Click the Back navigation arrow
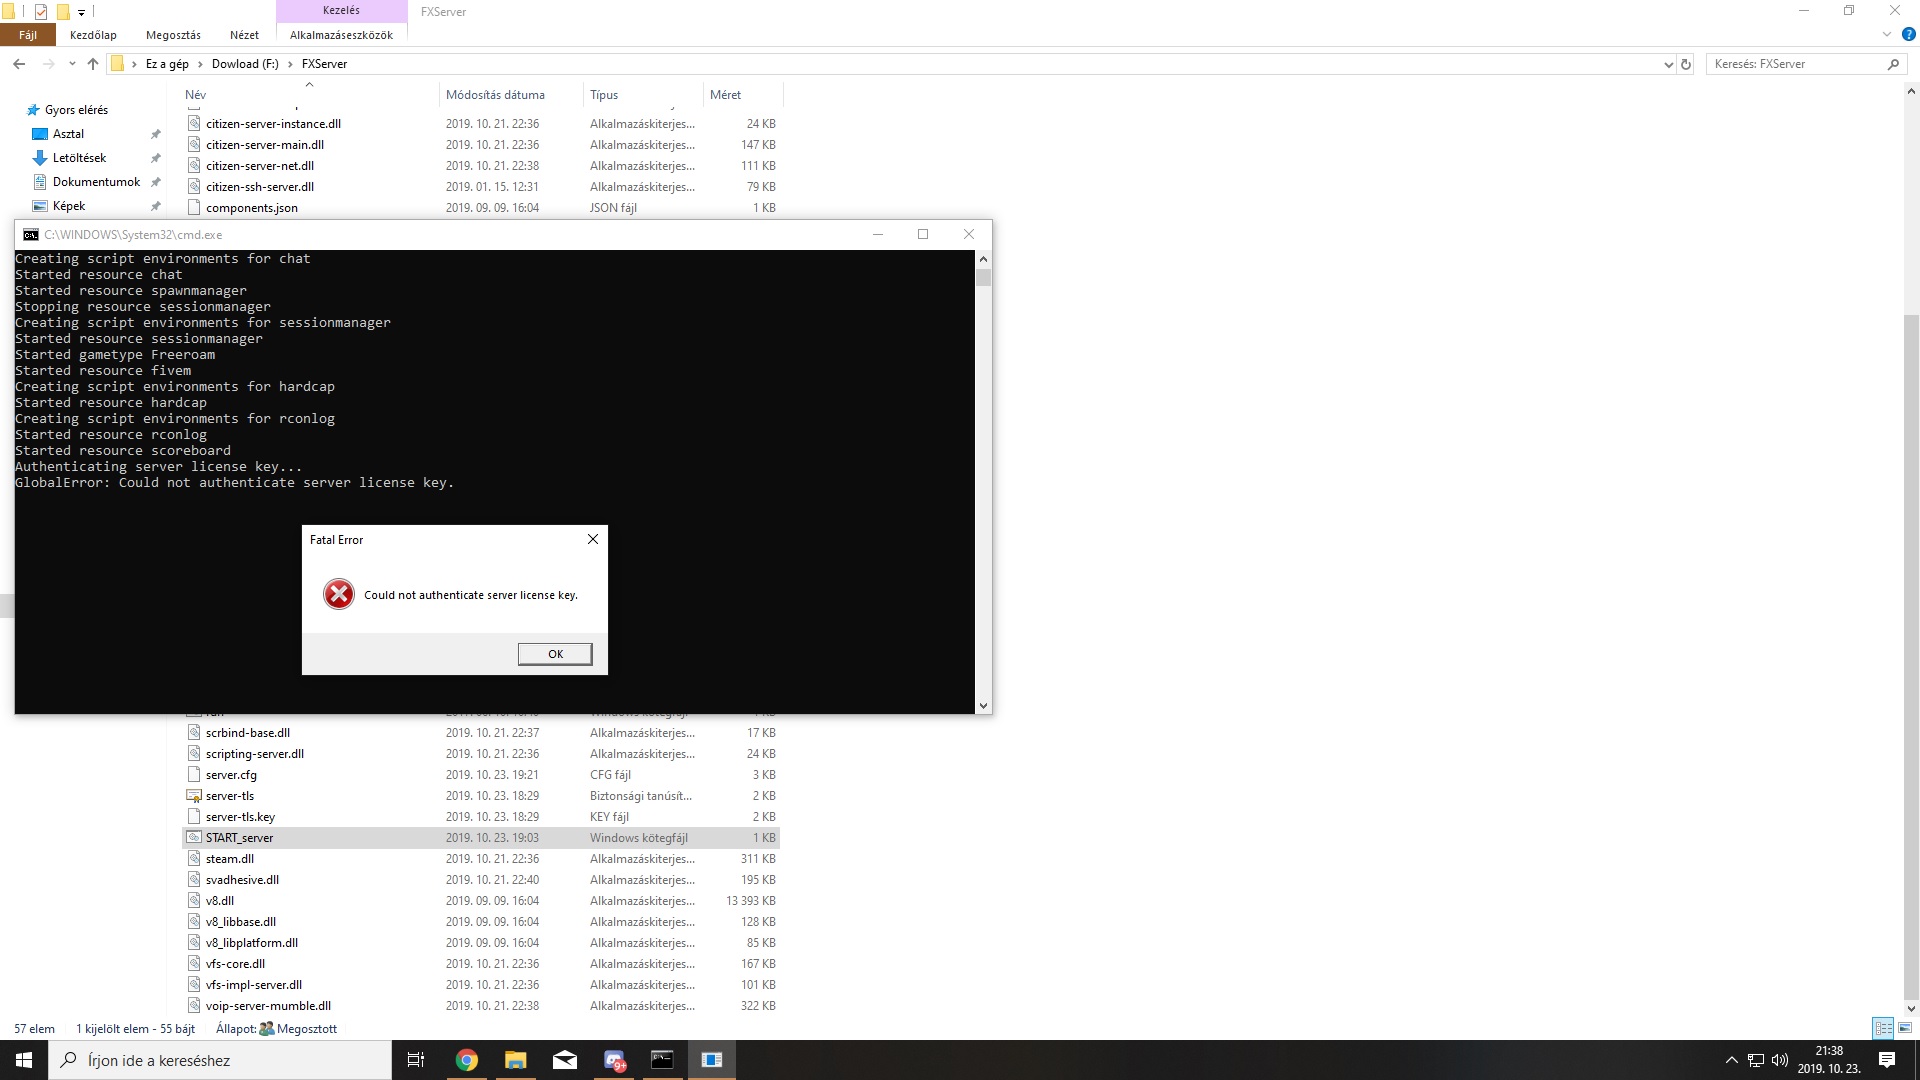 tap(19, 64)
